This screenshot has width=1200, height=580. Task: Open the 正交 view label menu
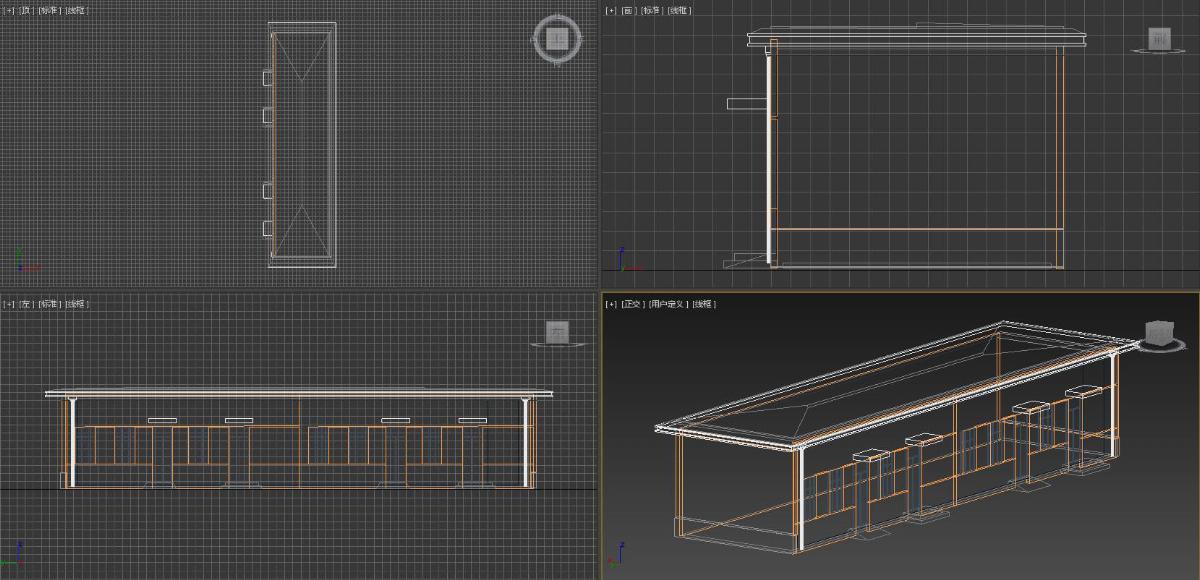click(x=631, y=304)
